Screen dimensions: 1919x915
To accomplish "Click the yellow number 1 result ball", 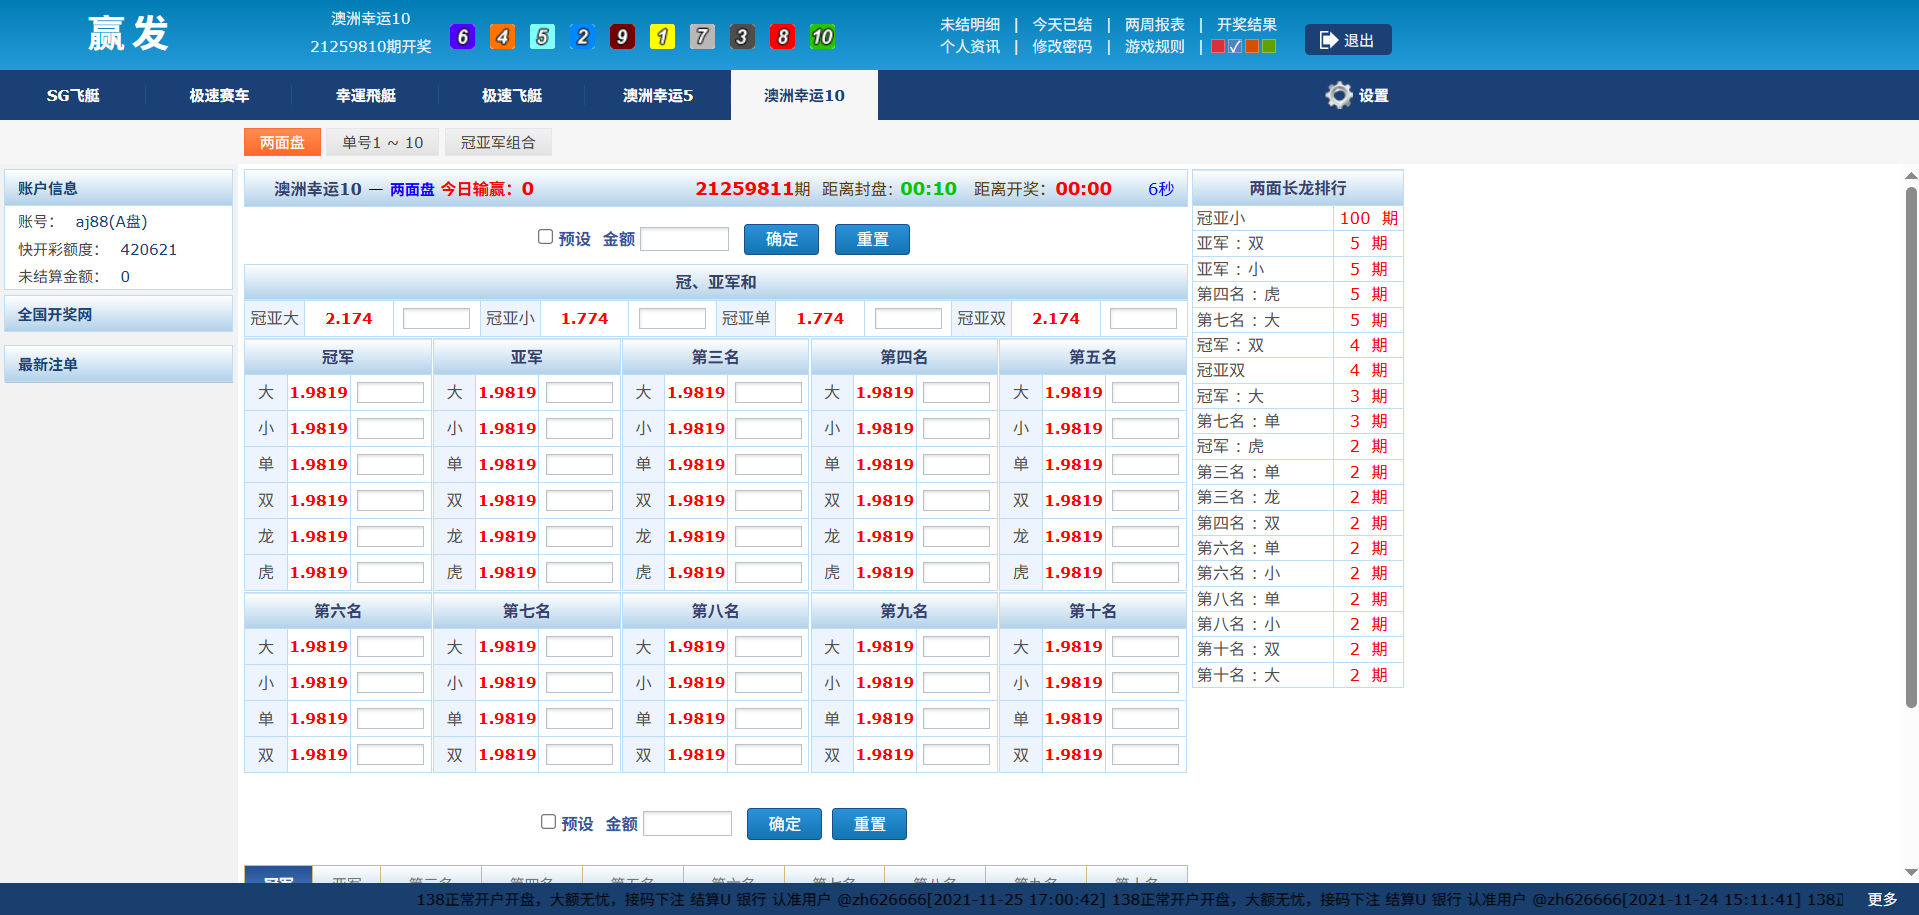I will [662, 37].
